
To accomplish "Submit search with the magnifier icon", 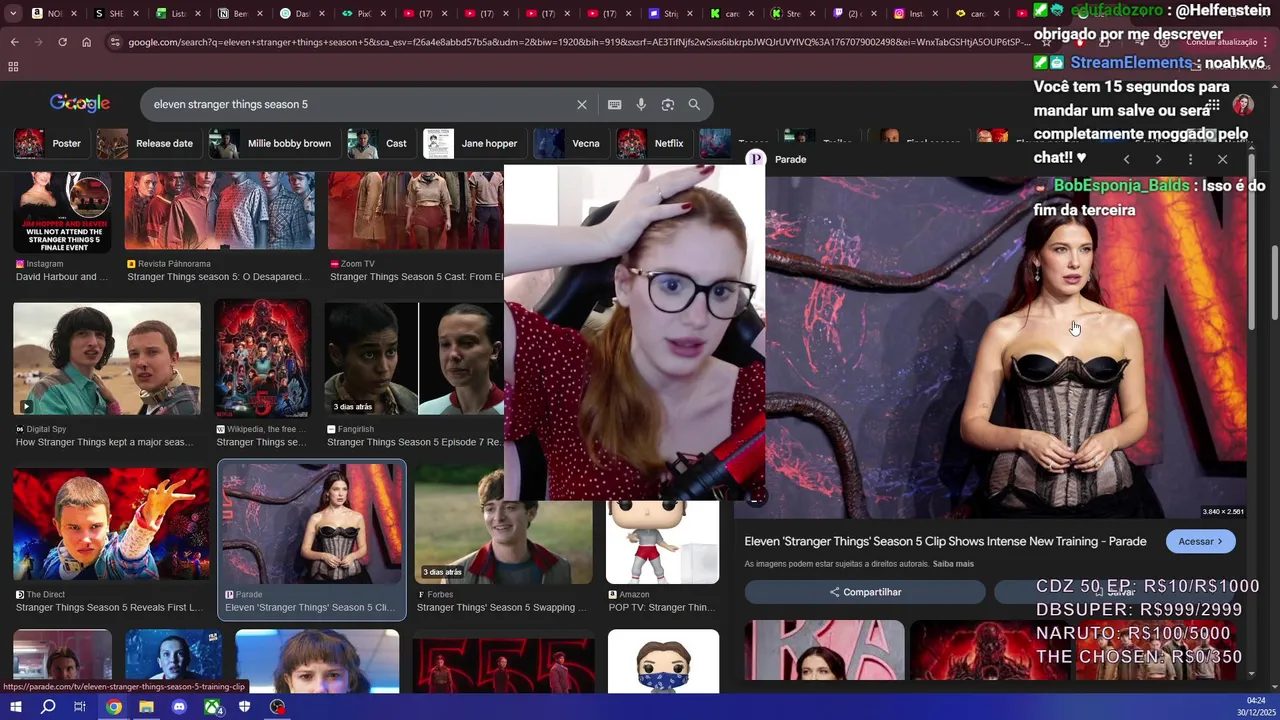I will coord(694,104).
